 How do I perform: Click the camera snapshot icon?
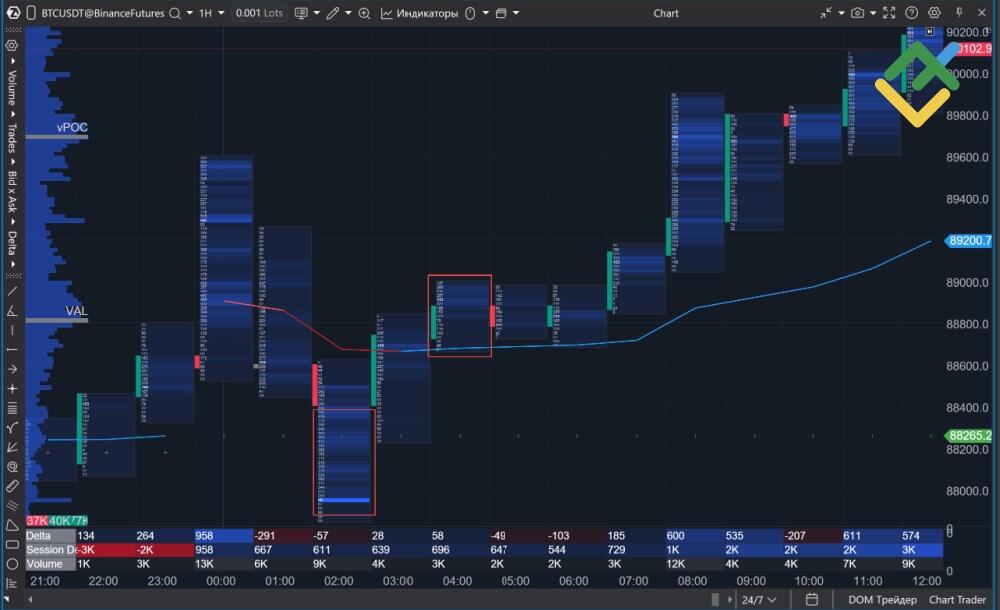pyautogui.click(x=858, y=13)
